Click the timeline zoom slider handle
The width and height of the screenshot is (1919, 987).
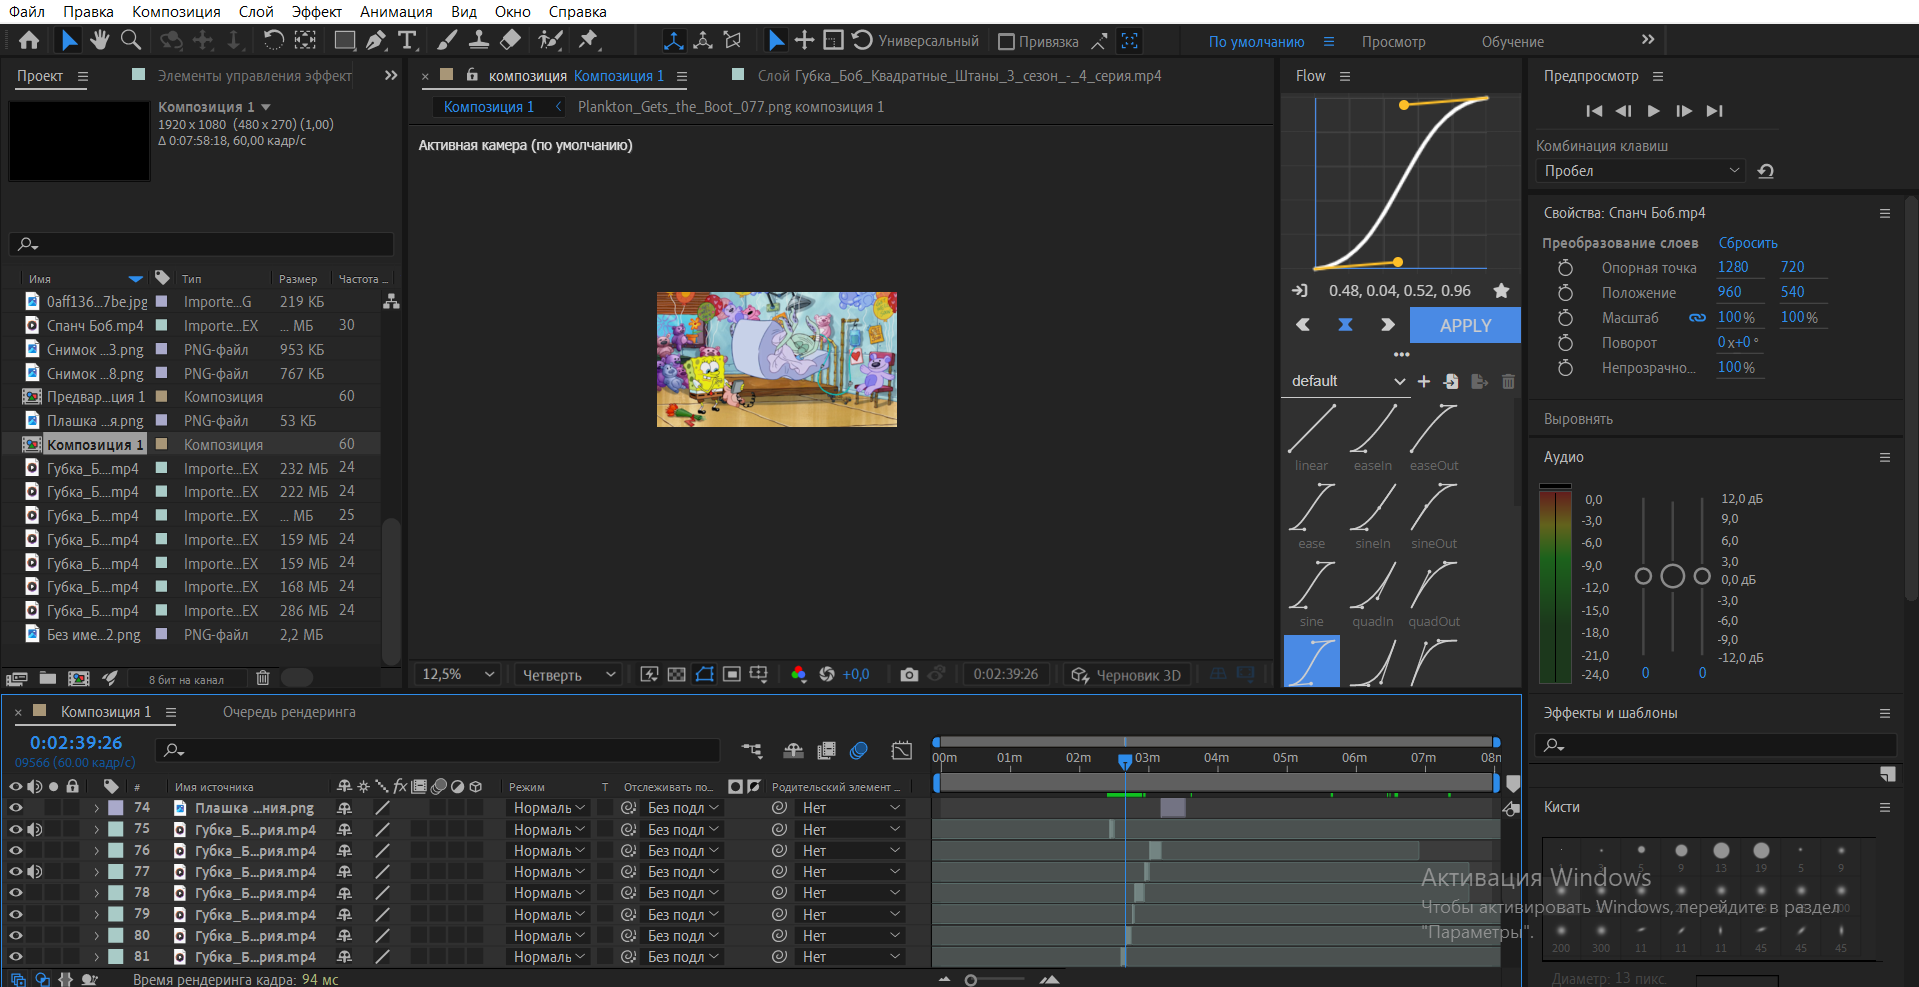coord(970,980)
